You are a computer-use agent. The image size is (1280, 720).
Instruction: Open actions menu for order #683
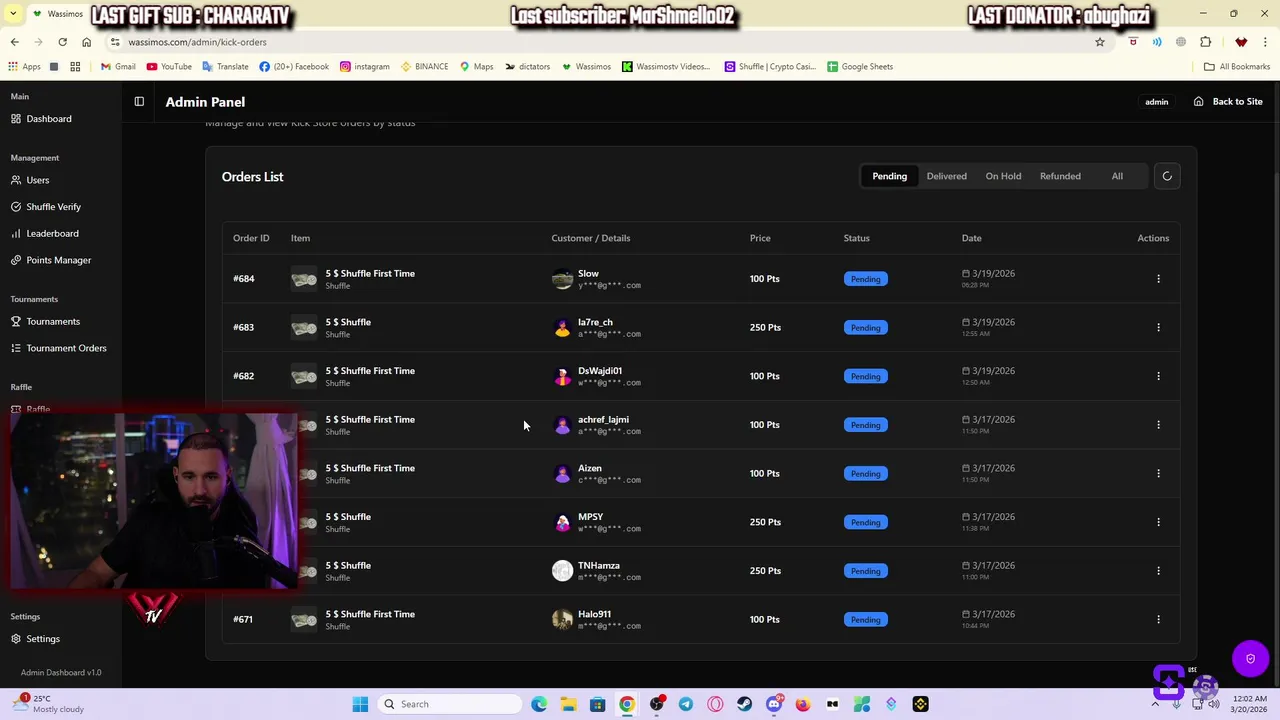[1158, 327]
